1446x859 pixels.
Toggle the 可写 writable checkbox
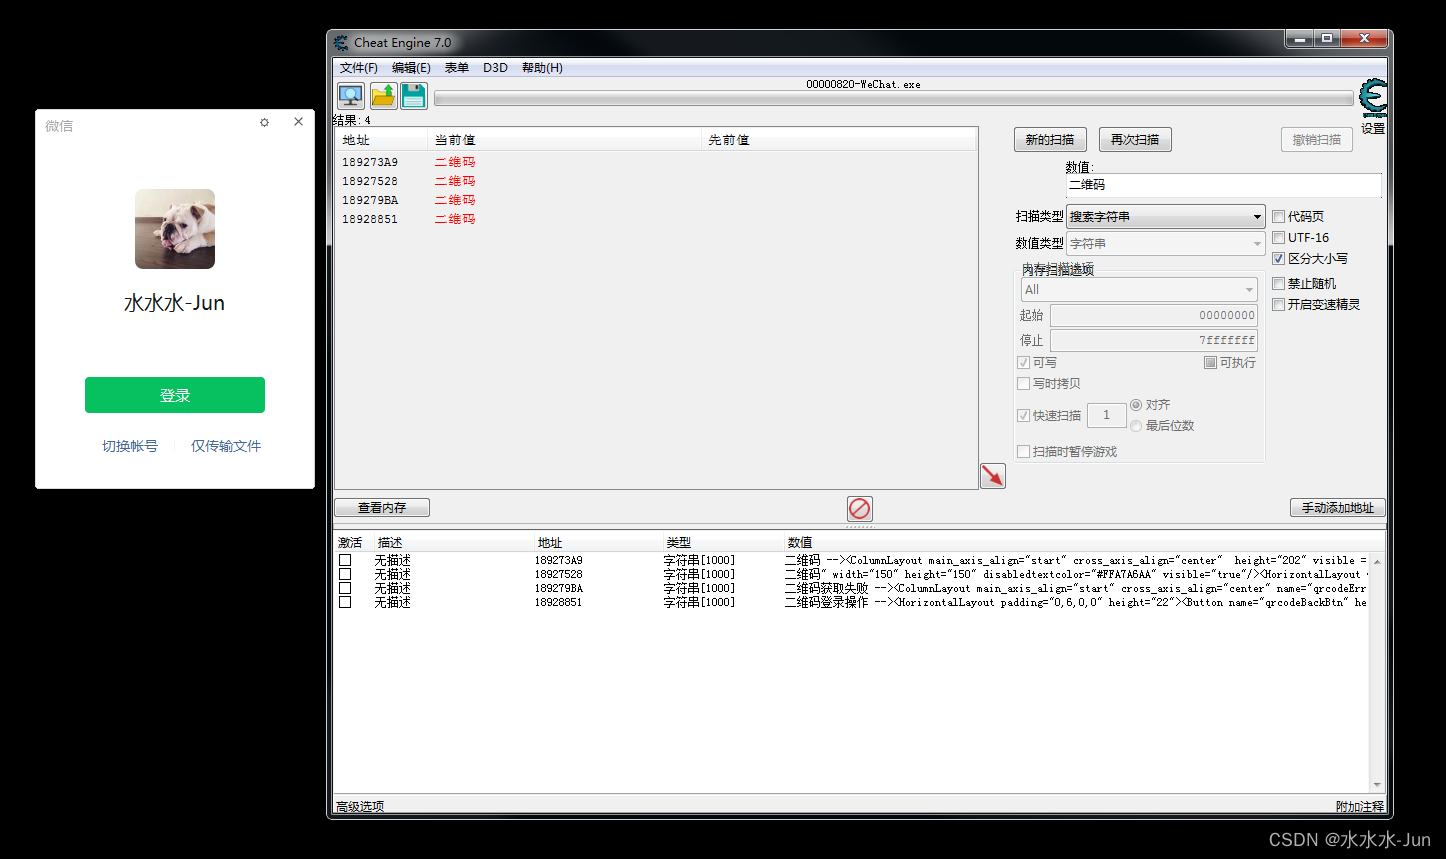(x=1023, y=362)
